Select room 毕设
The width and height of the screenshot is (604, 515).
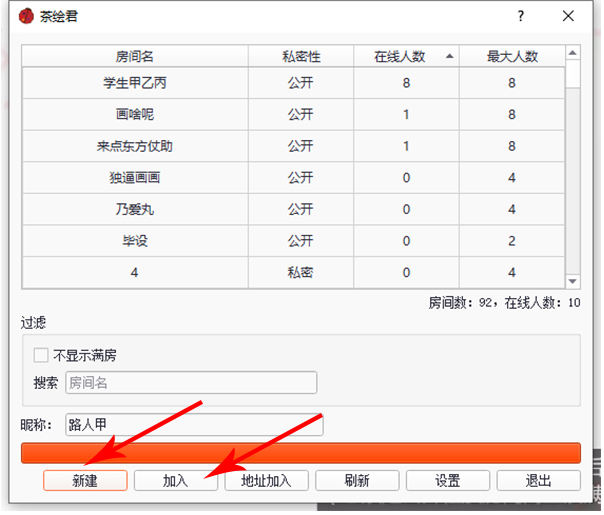(135, 241)
